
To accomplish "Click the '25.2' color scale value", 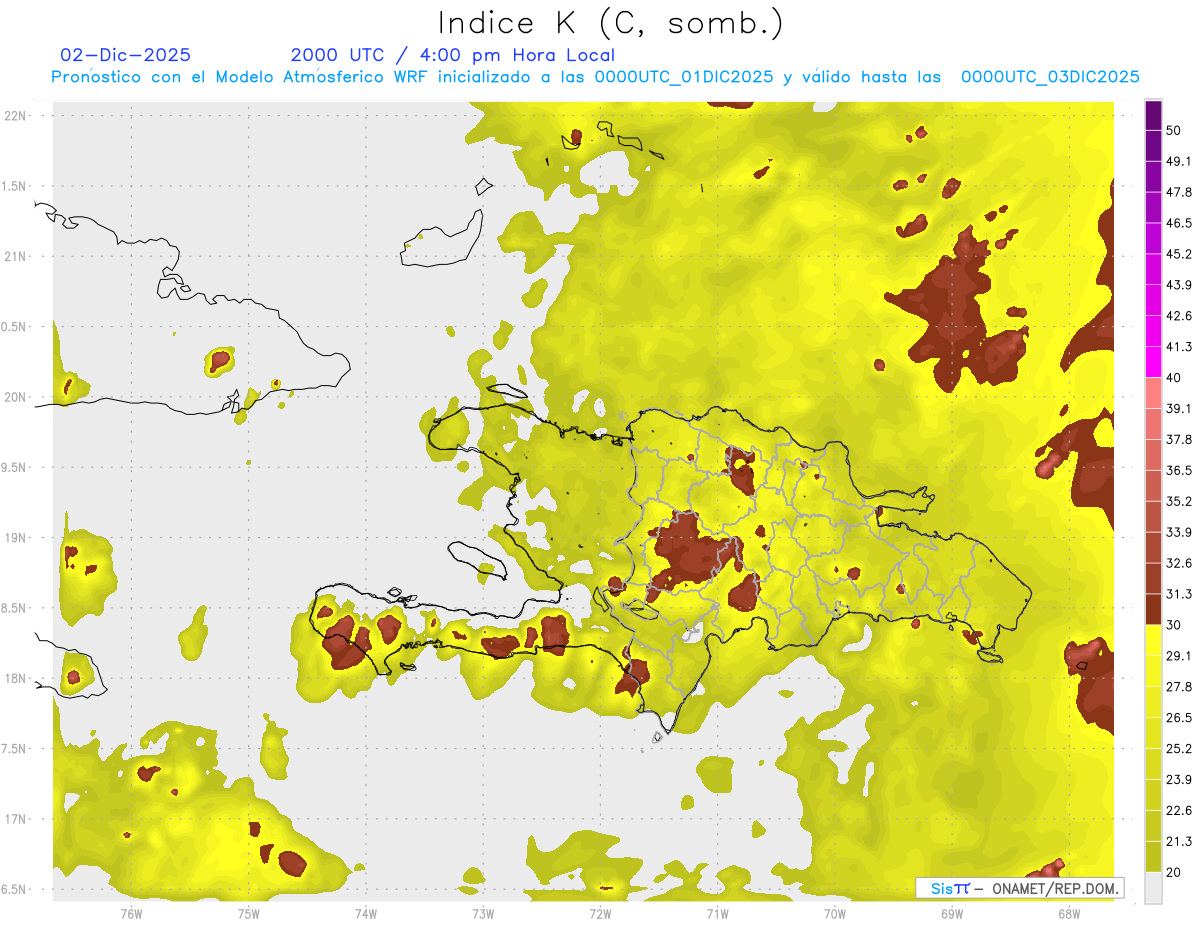I will point(1179,748).
